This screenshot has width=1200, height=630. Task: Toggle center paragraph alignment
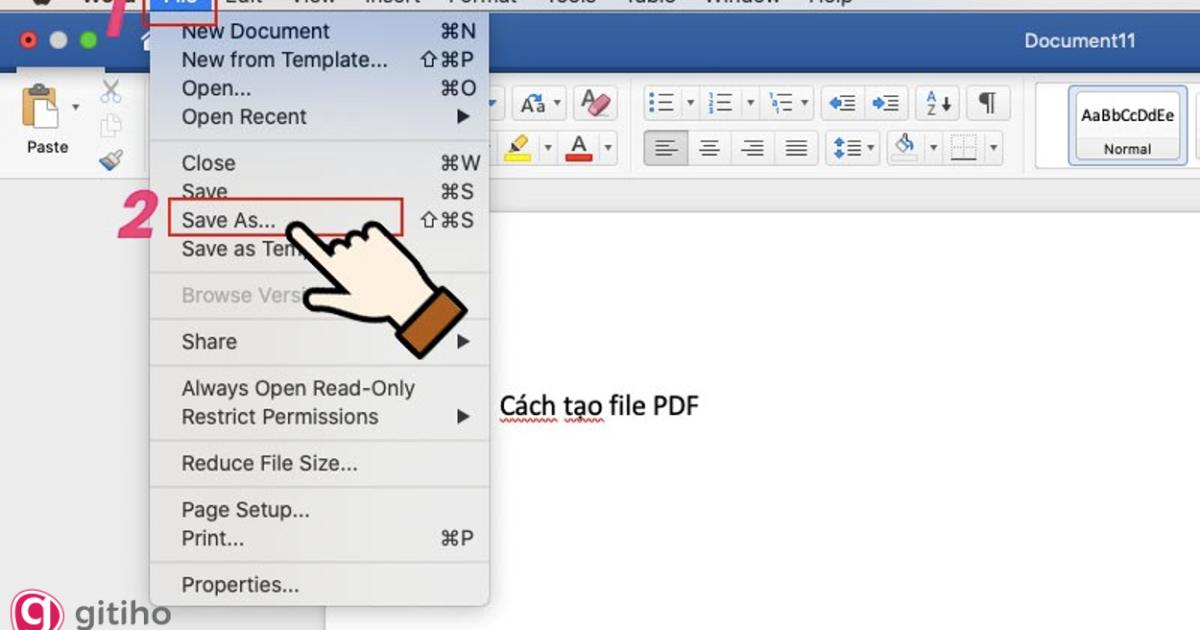point(709,147)
